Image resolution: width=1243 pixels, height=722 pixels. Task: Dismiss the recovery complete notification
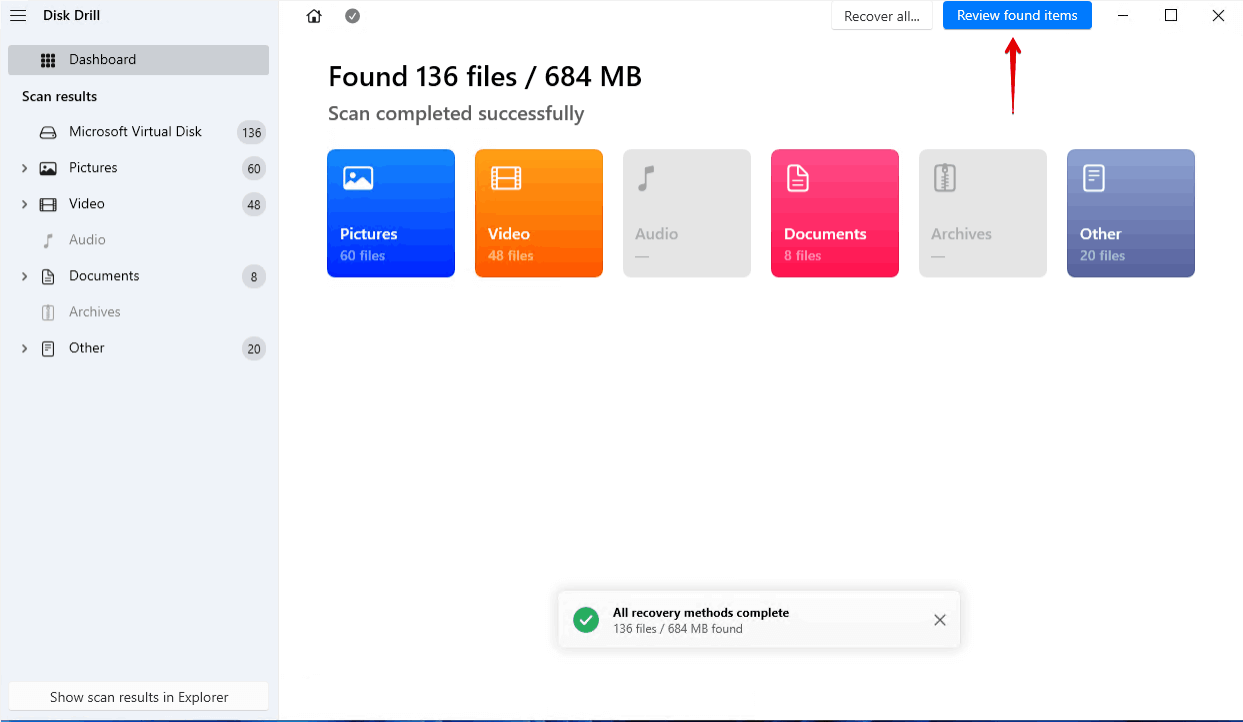click(x=939, y=620)
